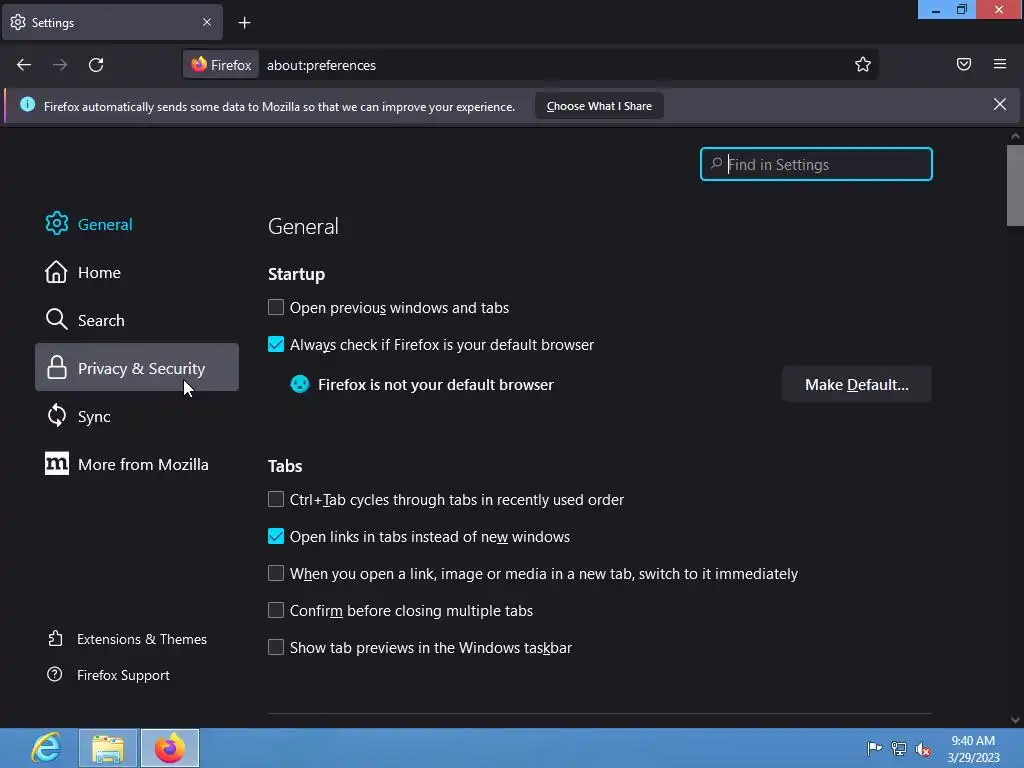1024x768 pixels.
Task: Open More from Mozilla category
Action: click(x=136, y=464)
